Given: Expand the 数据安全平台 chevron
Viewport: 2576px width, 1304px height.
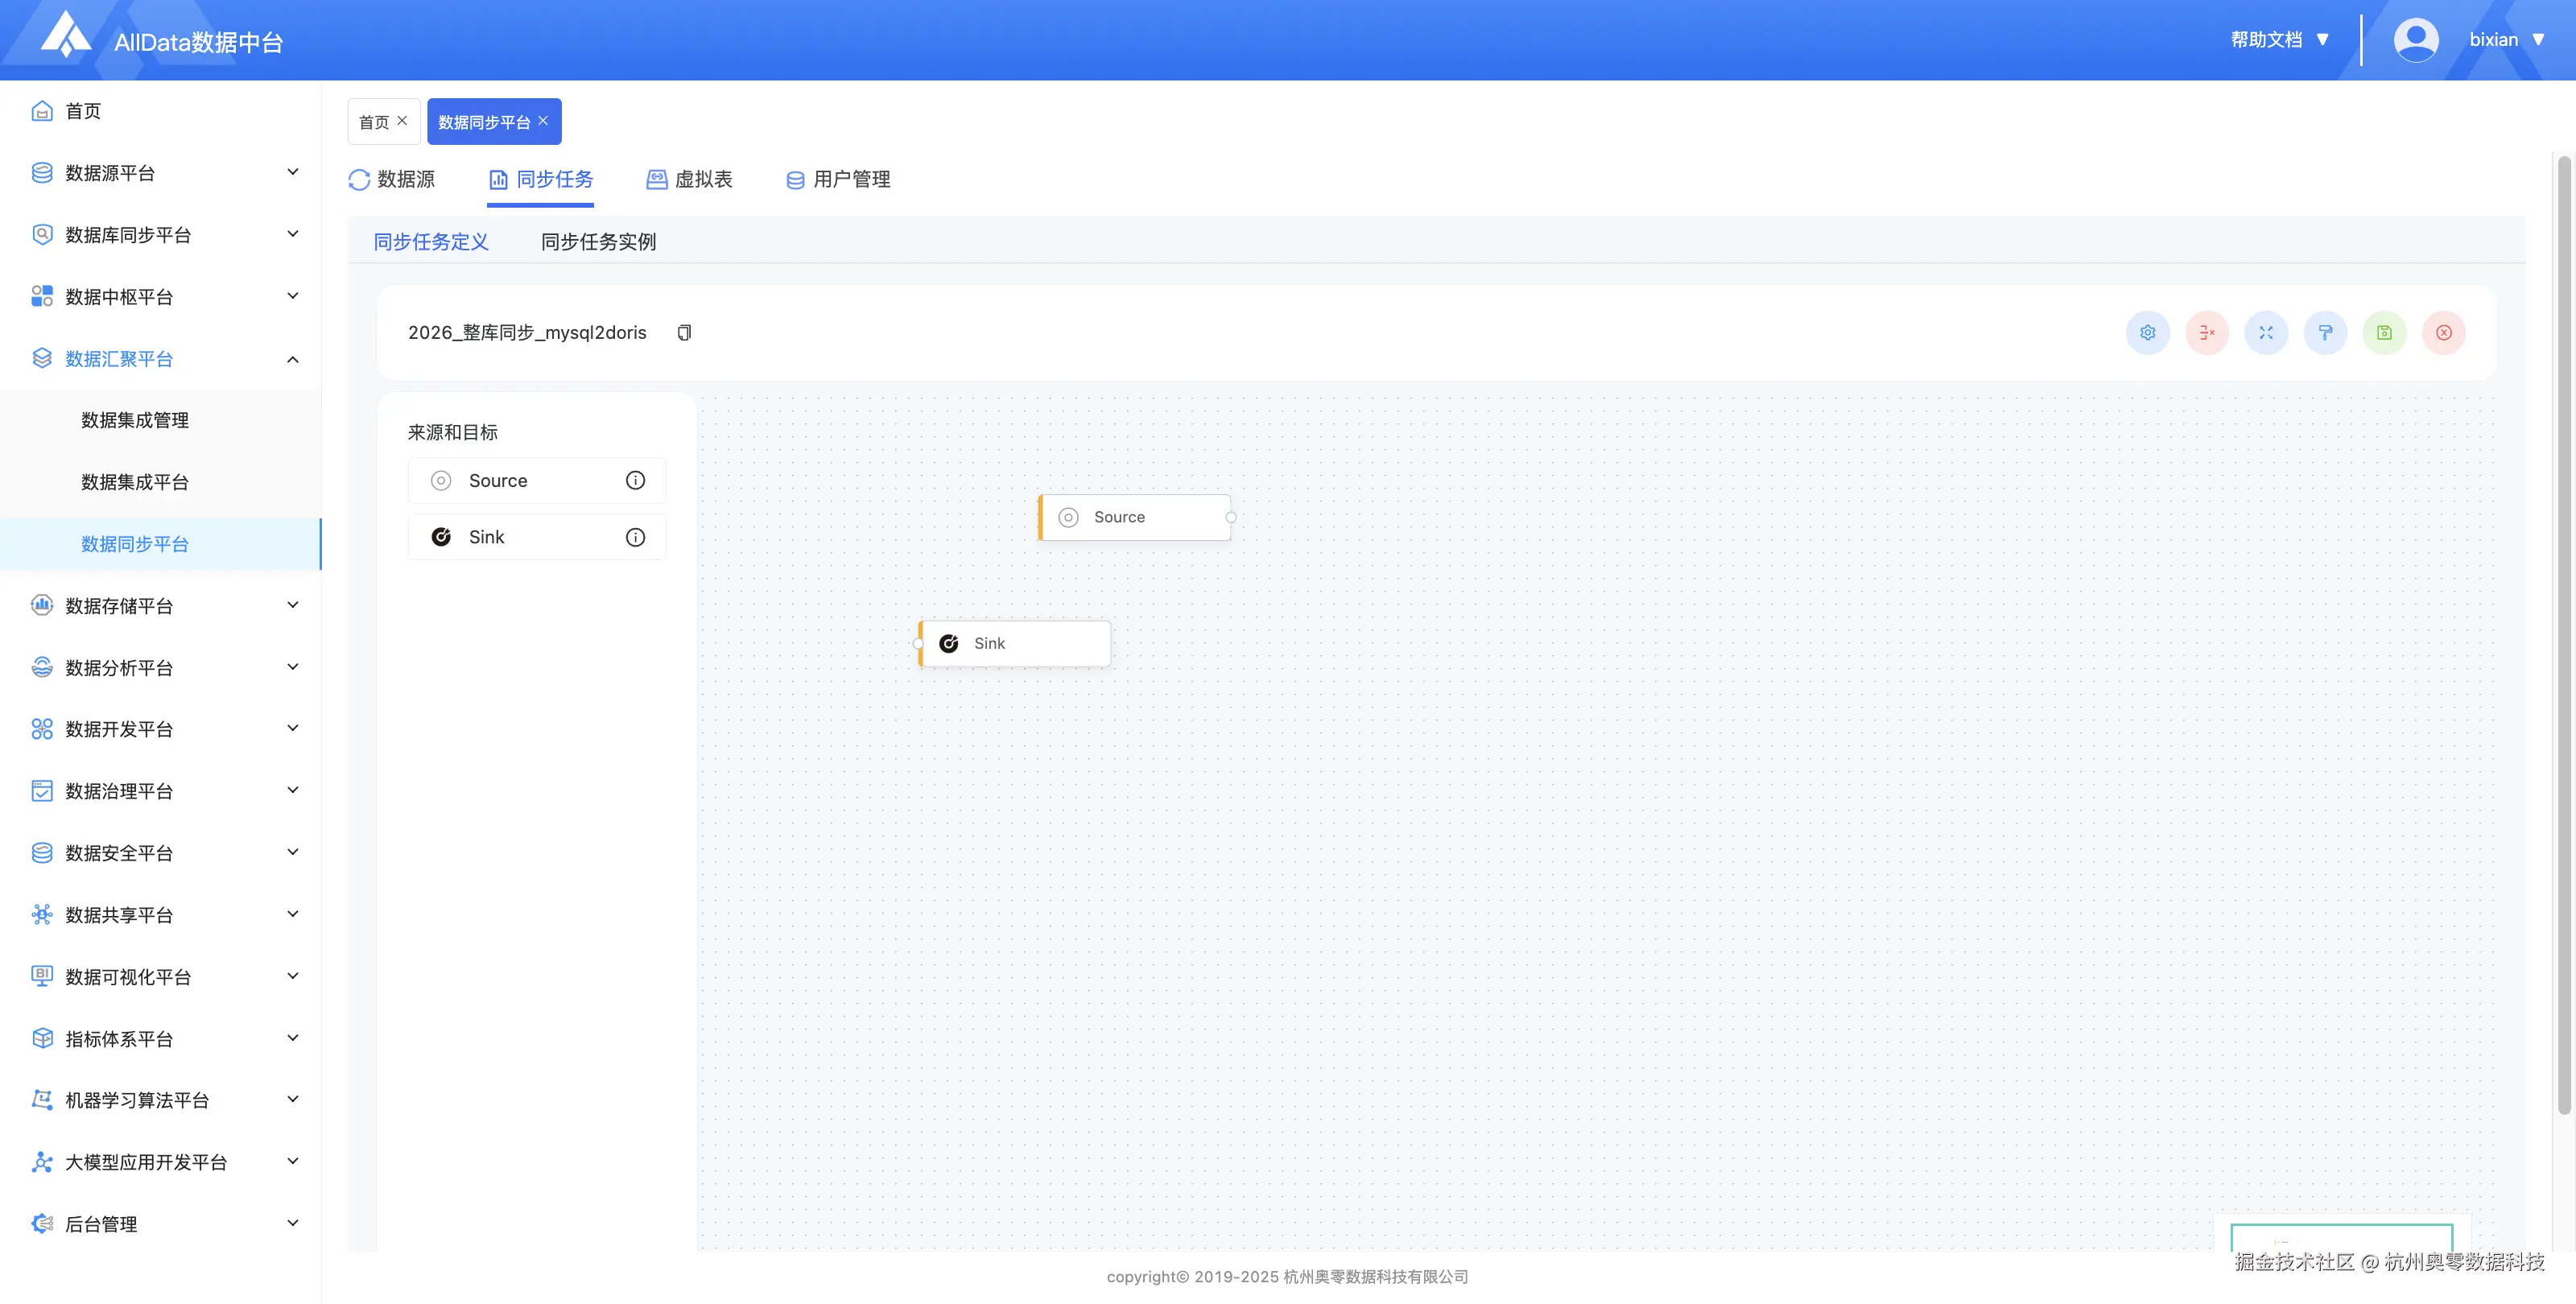Looking at the screenshot, I should click(x=293, y=852).
